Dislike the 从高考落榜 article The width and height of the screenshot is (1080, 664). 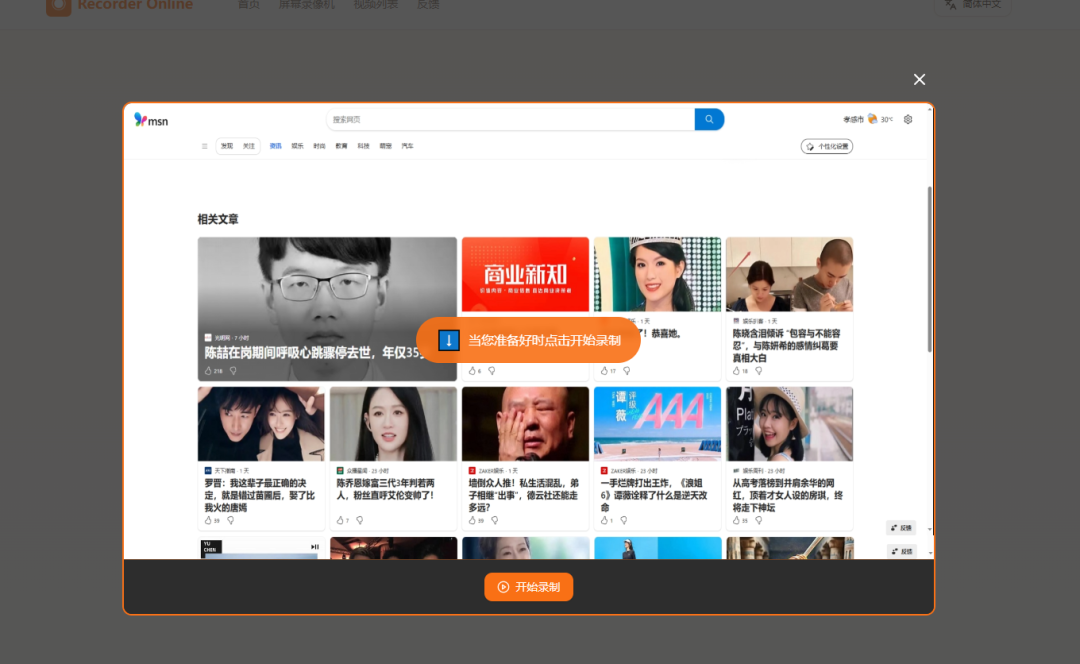(758, 521)
